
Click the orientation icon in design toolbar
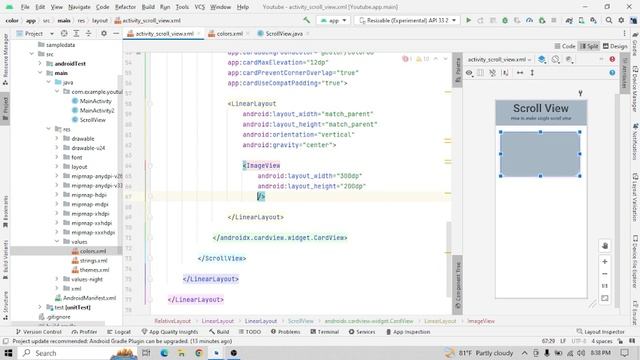(556, 60)
